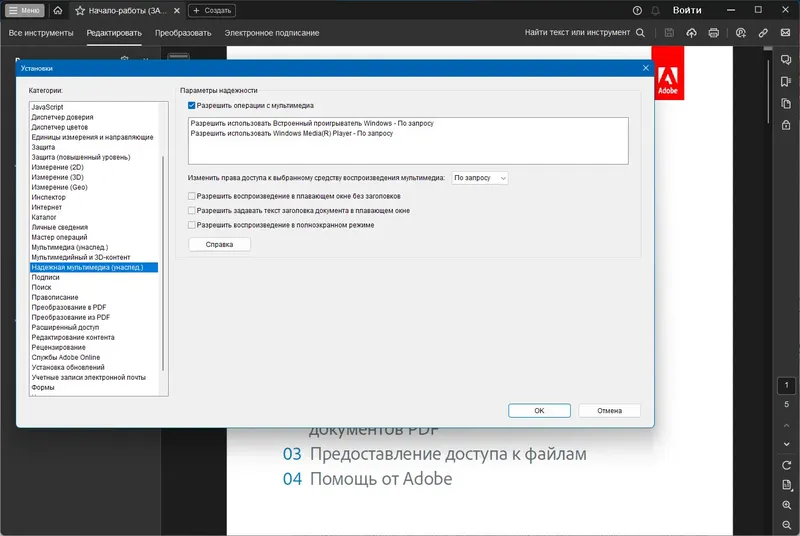Click next page down arrow

pos(786,444)
